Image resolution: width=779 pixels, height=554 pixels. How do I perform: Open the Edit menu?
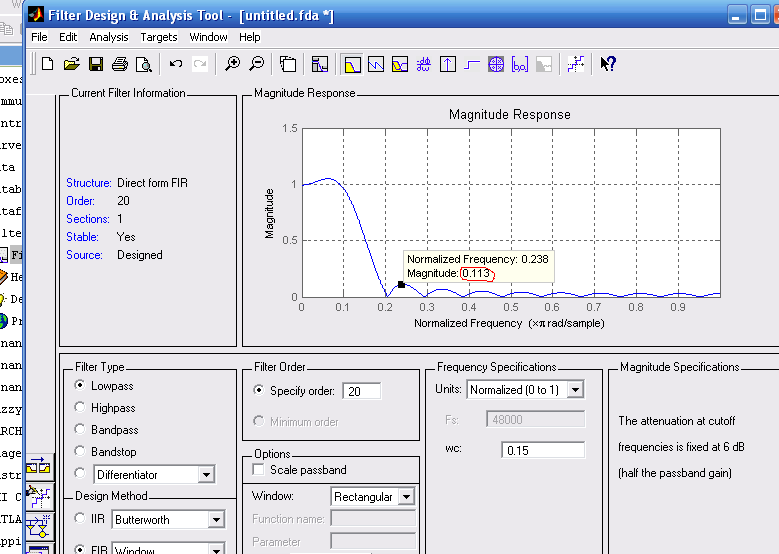[68, 37]
